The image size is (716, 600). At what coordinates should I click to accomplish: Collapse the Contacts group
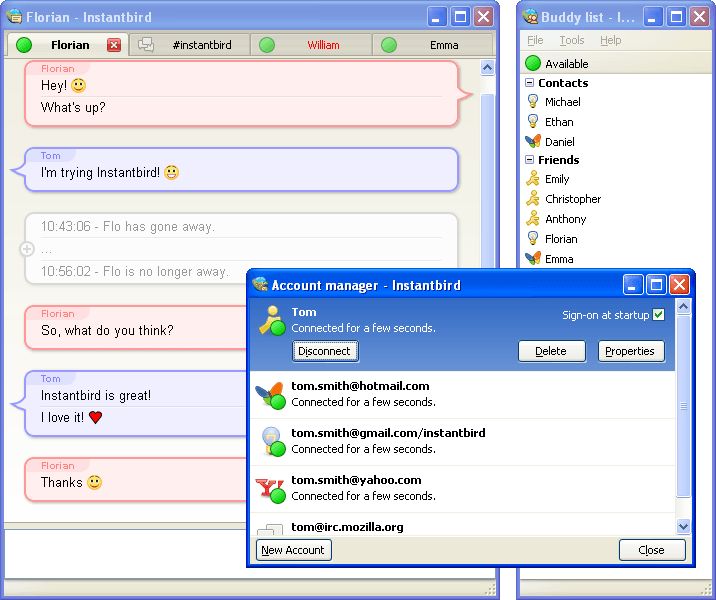(530, 83)
